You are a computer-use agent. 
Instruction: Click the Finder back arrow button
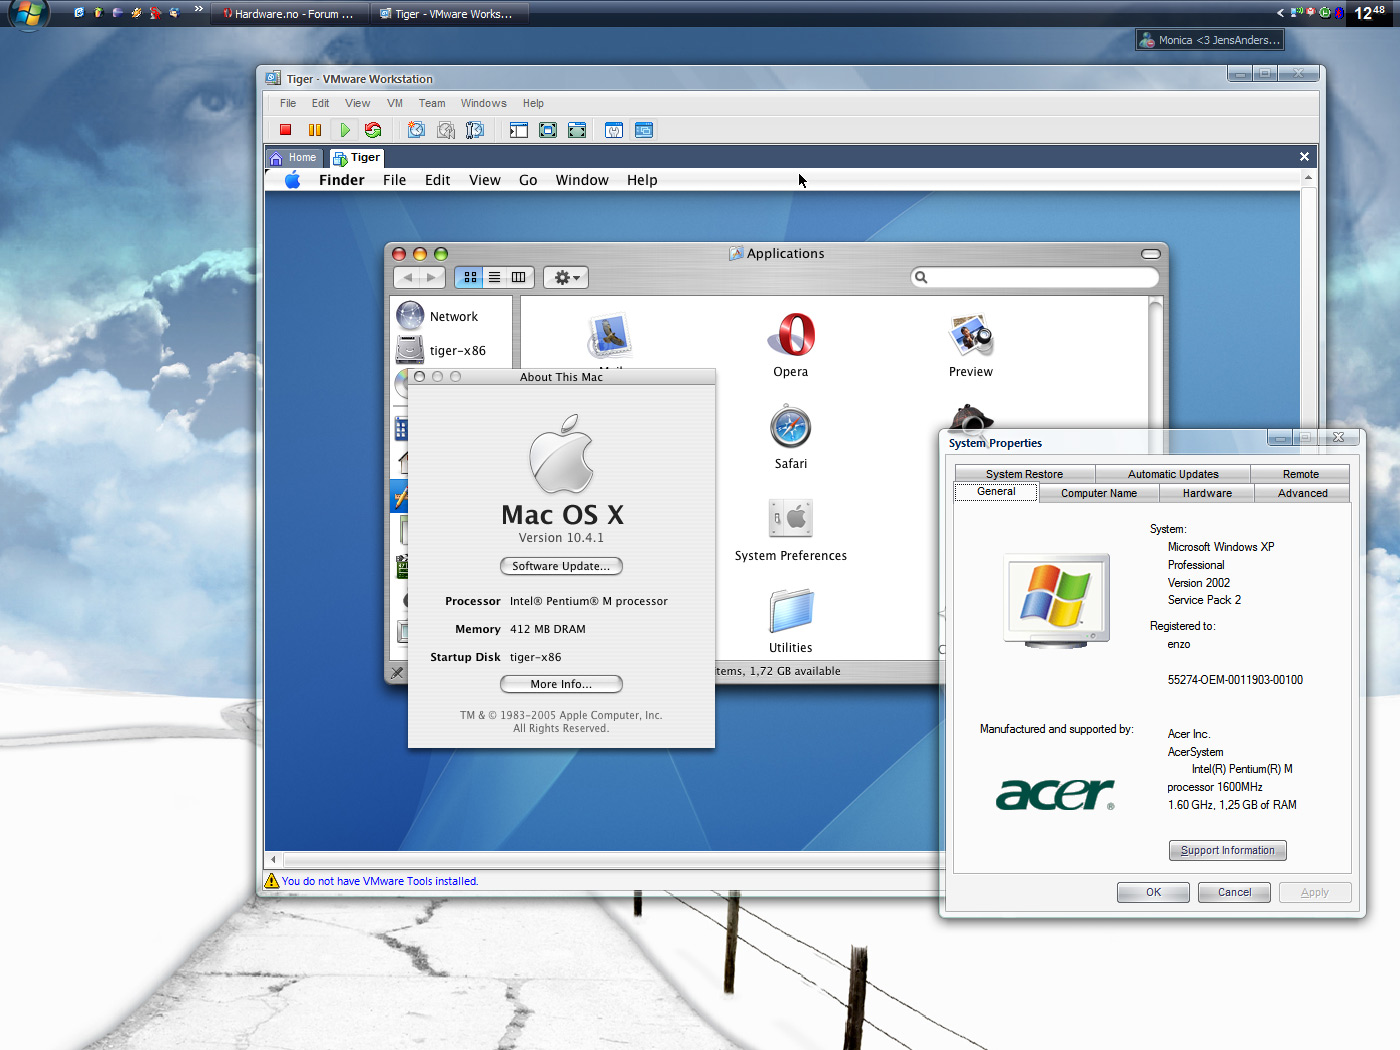click(407, 277)
